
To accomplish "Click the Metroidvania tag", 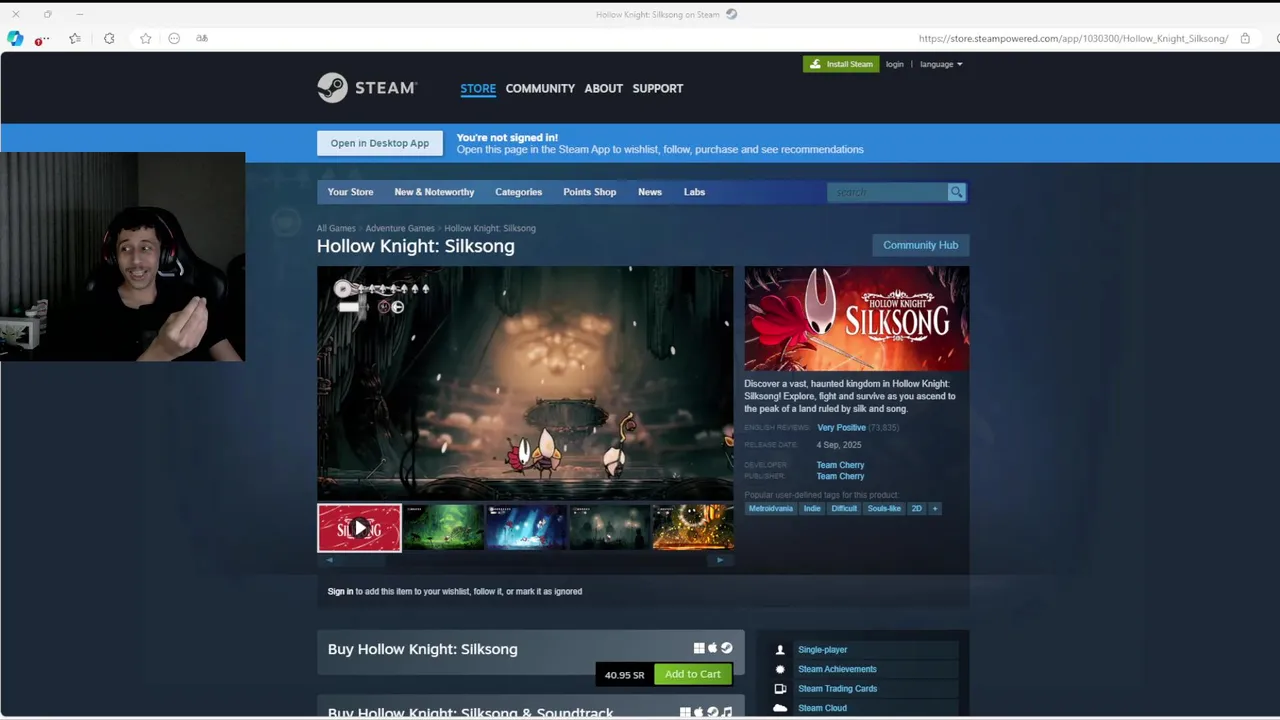I will tap(771, 508).
